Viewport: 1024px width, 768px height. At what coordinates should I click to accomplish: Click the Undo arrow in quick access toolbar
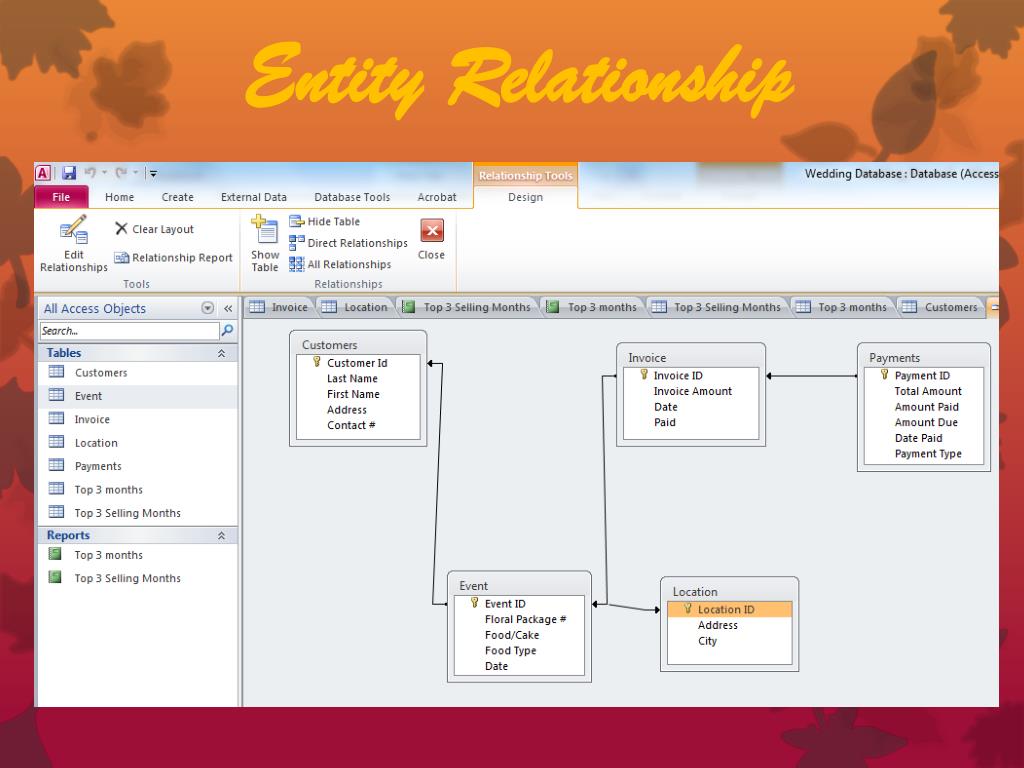click(x=90, y=172)
